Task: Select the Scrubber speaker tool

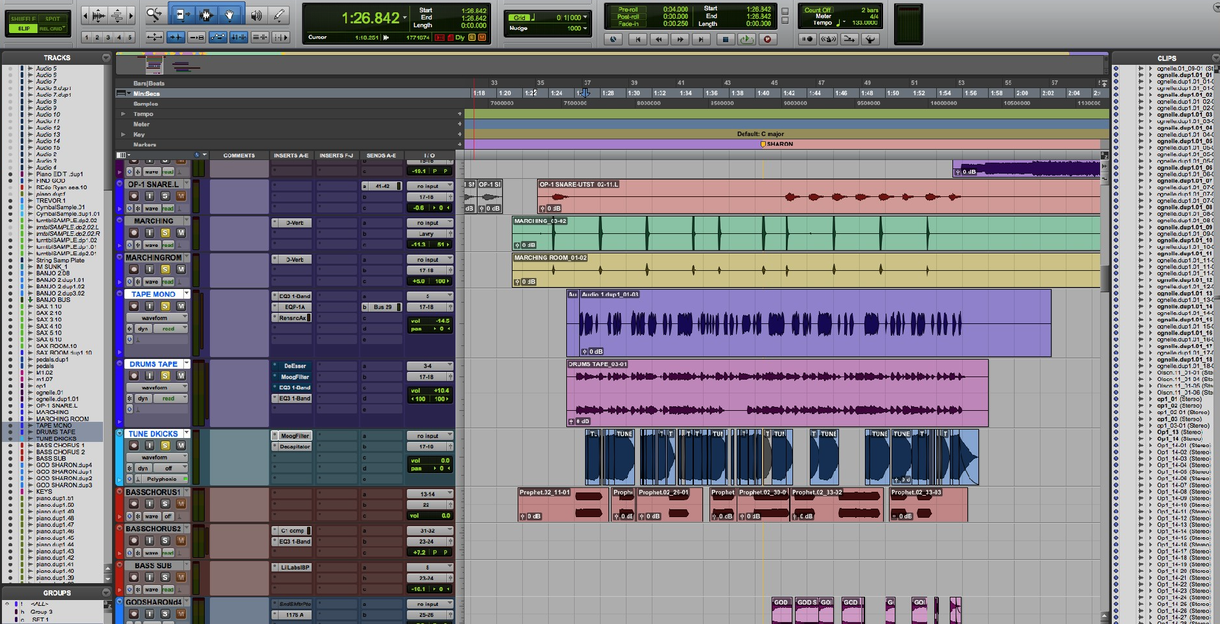Action: pyautogui.click(x=256, y=15)
